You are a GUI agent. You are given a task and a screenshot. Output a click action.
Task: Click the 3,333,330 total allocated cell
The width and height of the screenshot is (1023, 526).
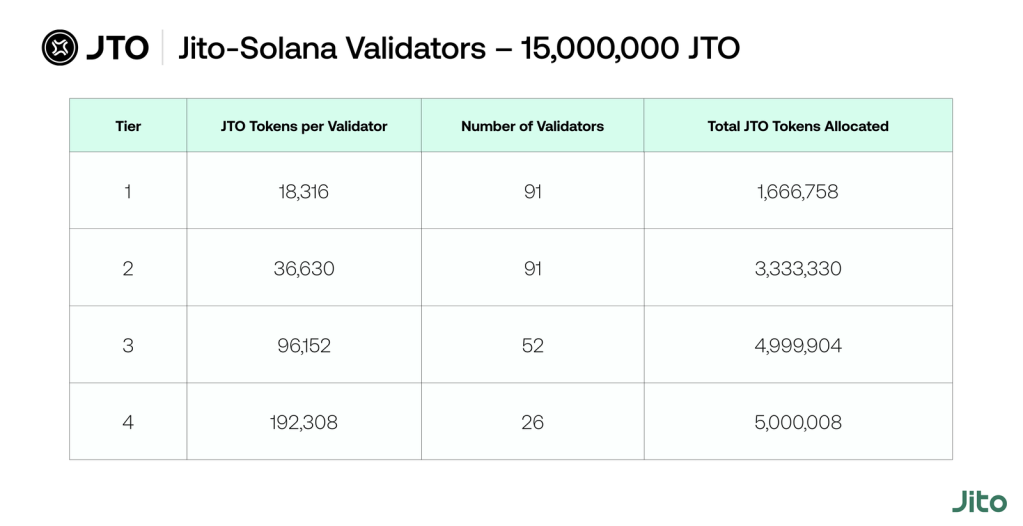pos(798,268)
